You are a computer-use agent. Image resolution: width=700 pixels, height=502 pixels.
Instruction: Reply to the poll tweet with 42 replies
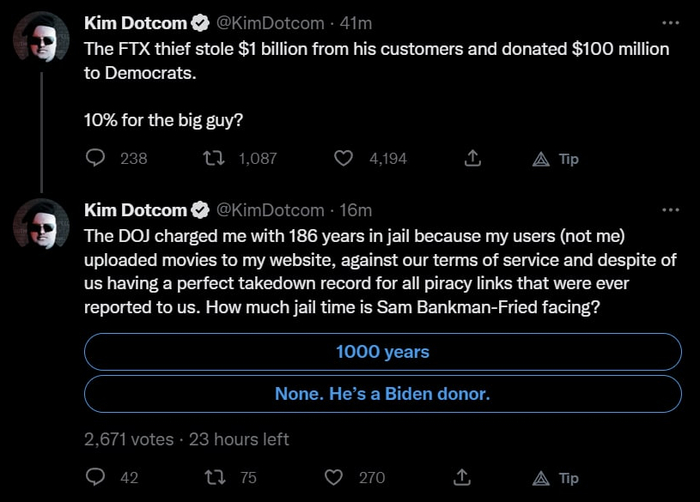coord(97,477)
